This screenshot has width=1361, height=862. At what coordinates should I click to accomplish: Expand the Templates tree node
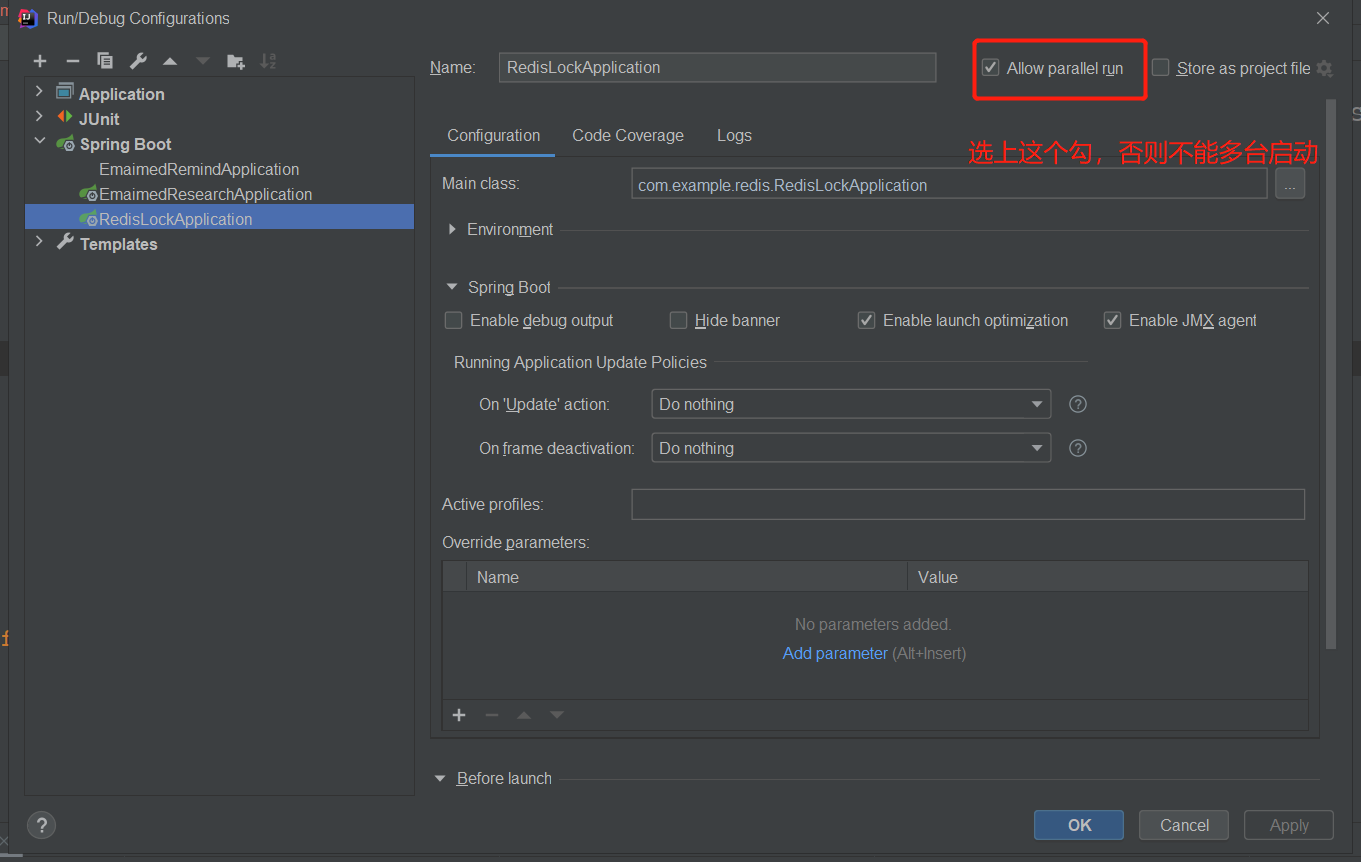[39, 242]
